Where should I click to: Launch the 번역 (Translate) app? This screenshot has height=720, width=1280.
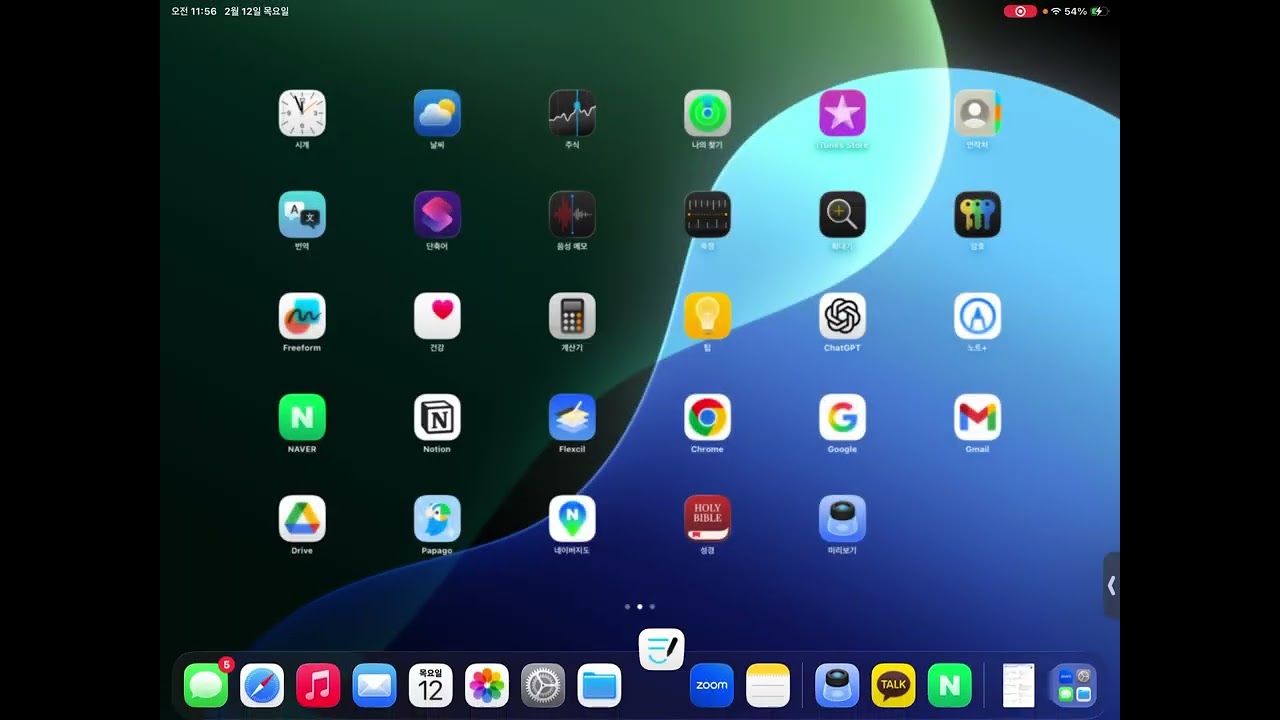tap(302, 214)
